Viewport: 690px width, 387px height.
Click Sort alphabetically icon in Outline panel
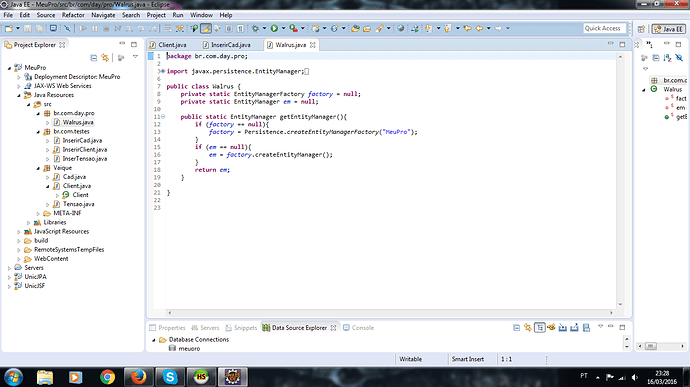tap(667, 58)
